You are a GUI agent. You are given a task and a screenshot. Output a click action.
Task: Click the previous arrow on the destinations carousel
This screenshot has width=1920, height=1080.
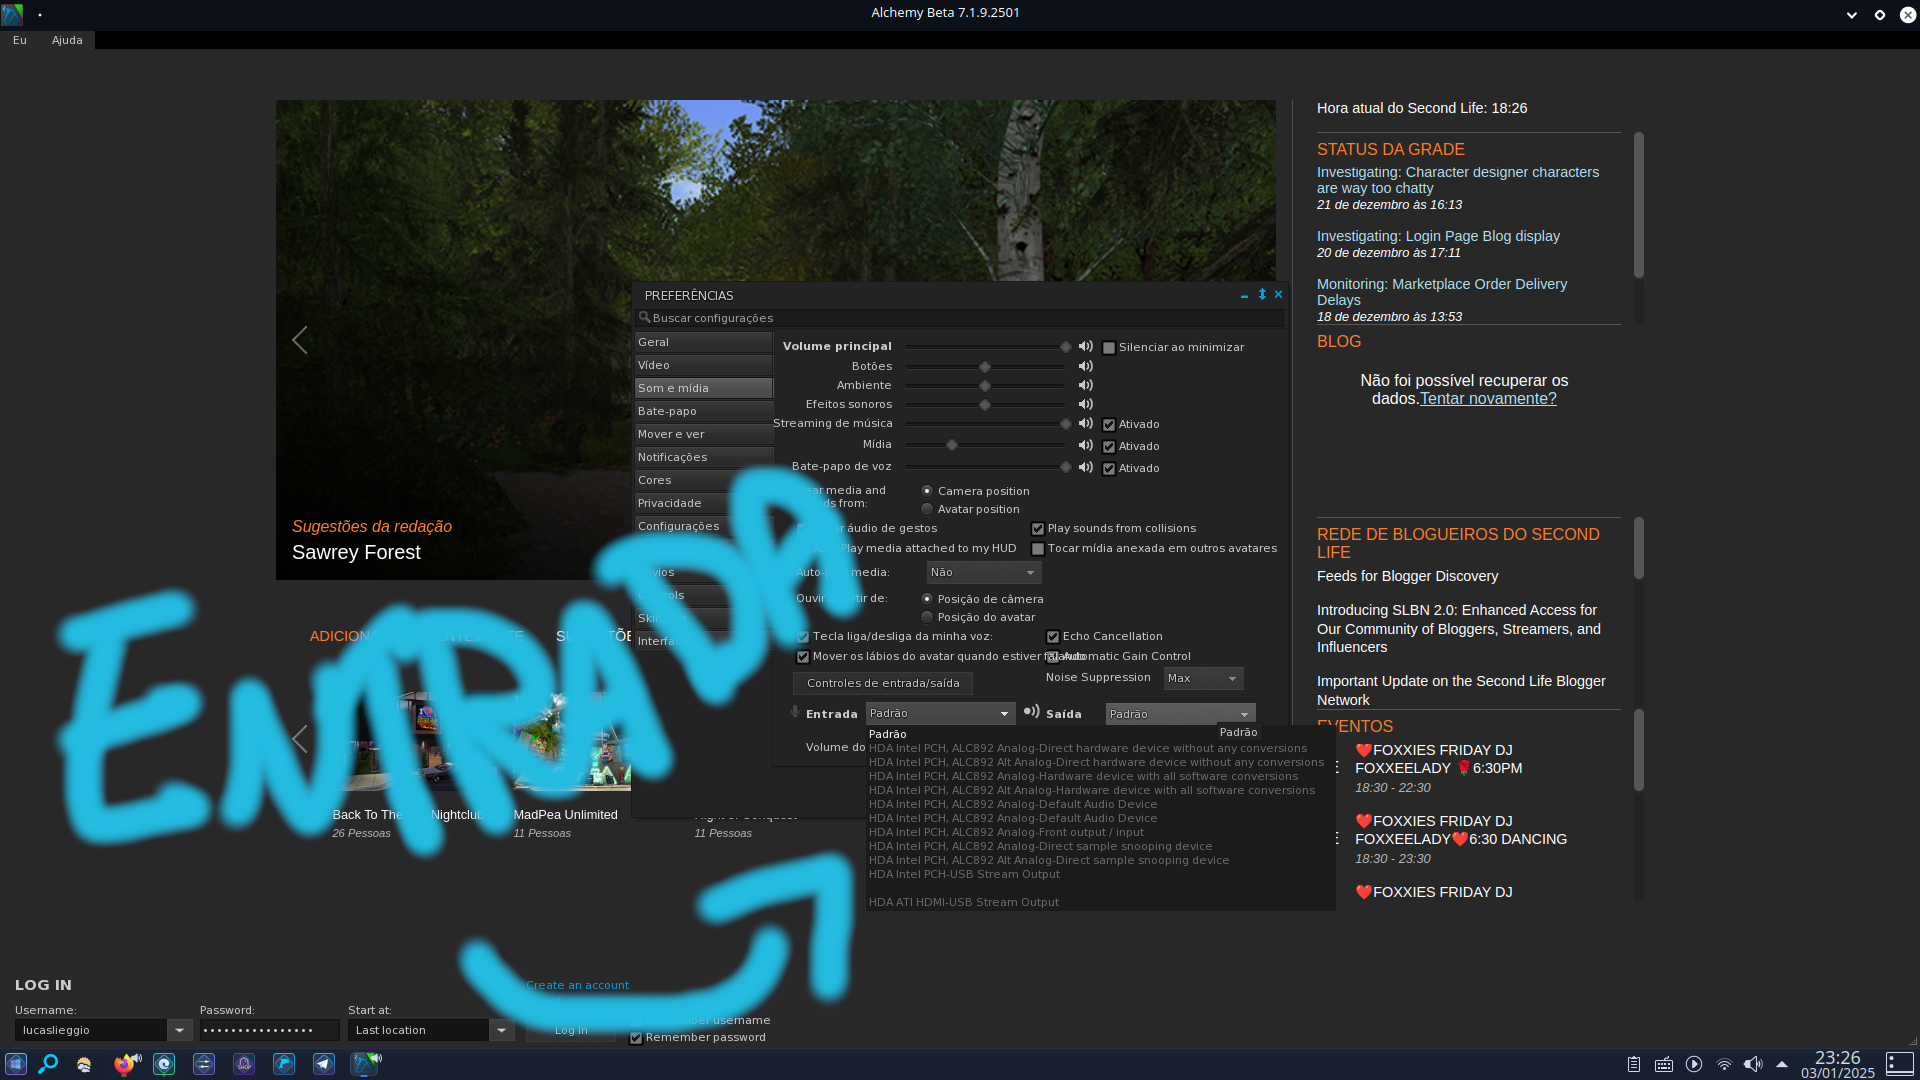299,739
